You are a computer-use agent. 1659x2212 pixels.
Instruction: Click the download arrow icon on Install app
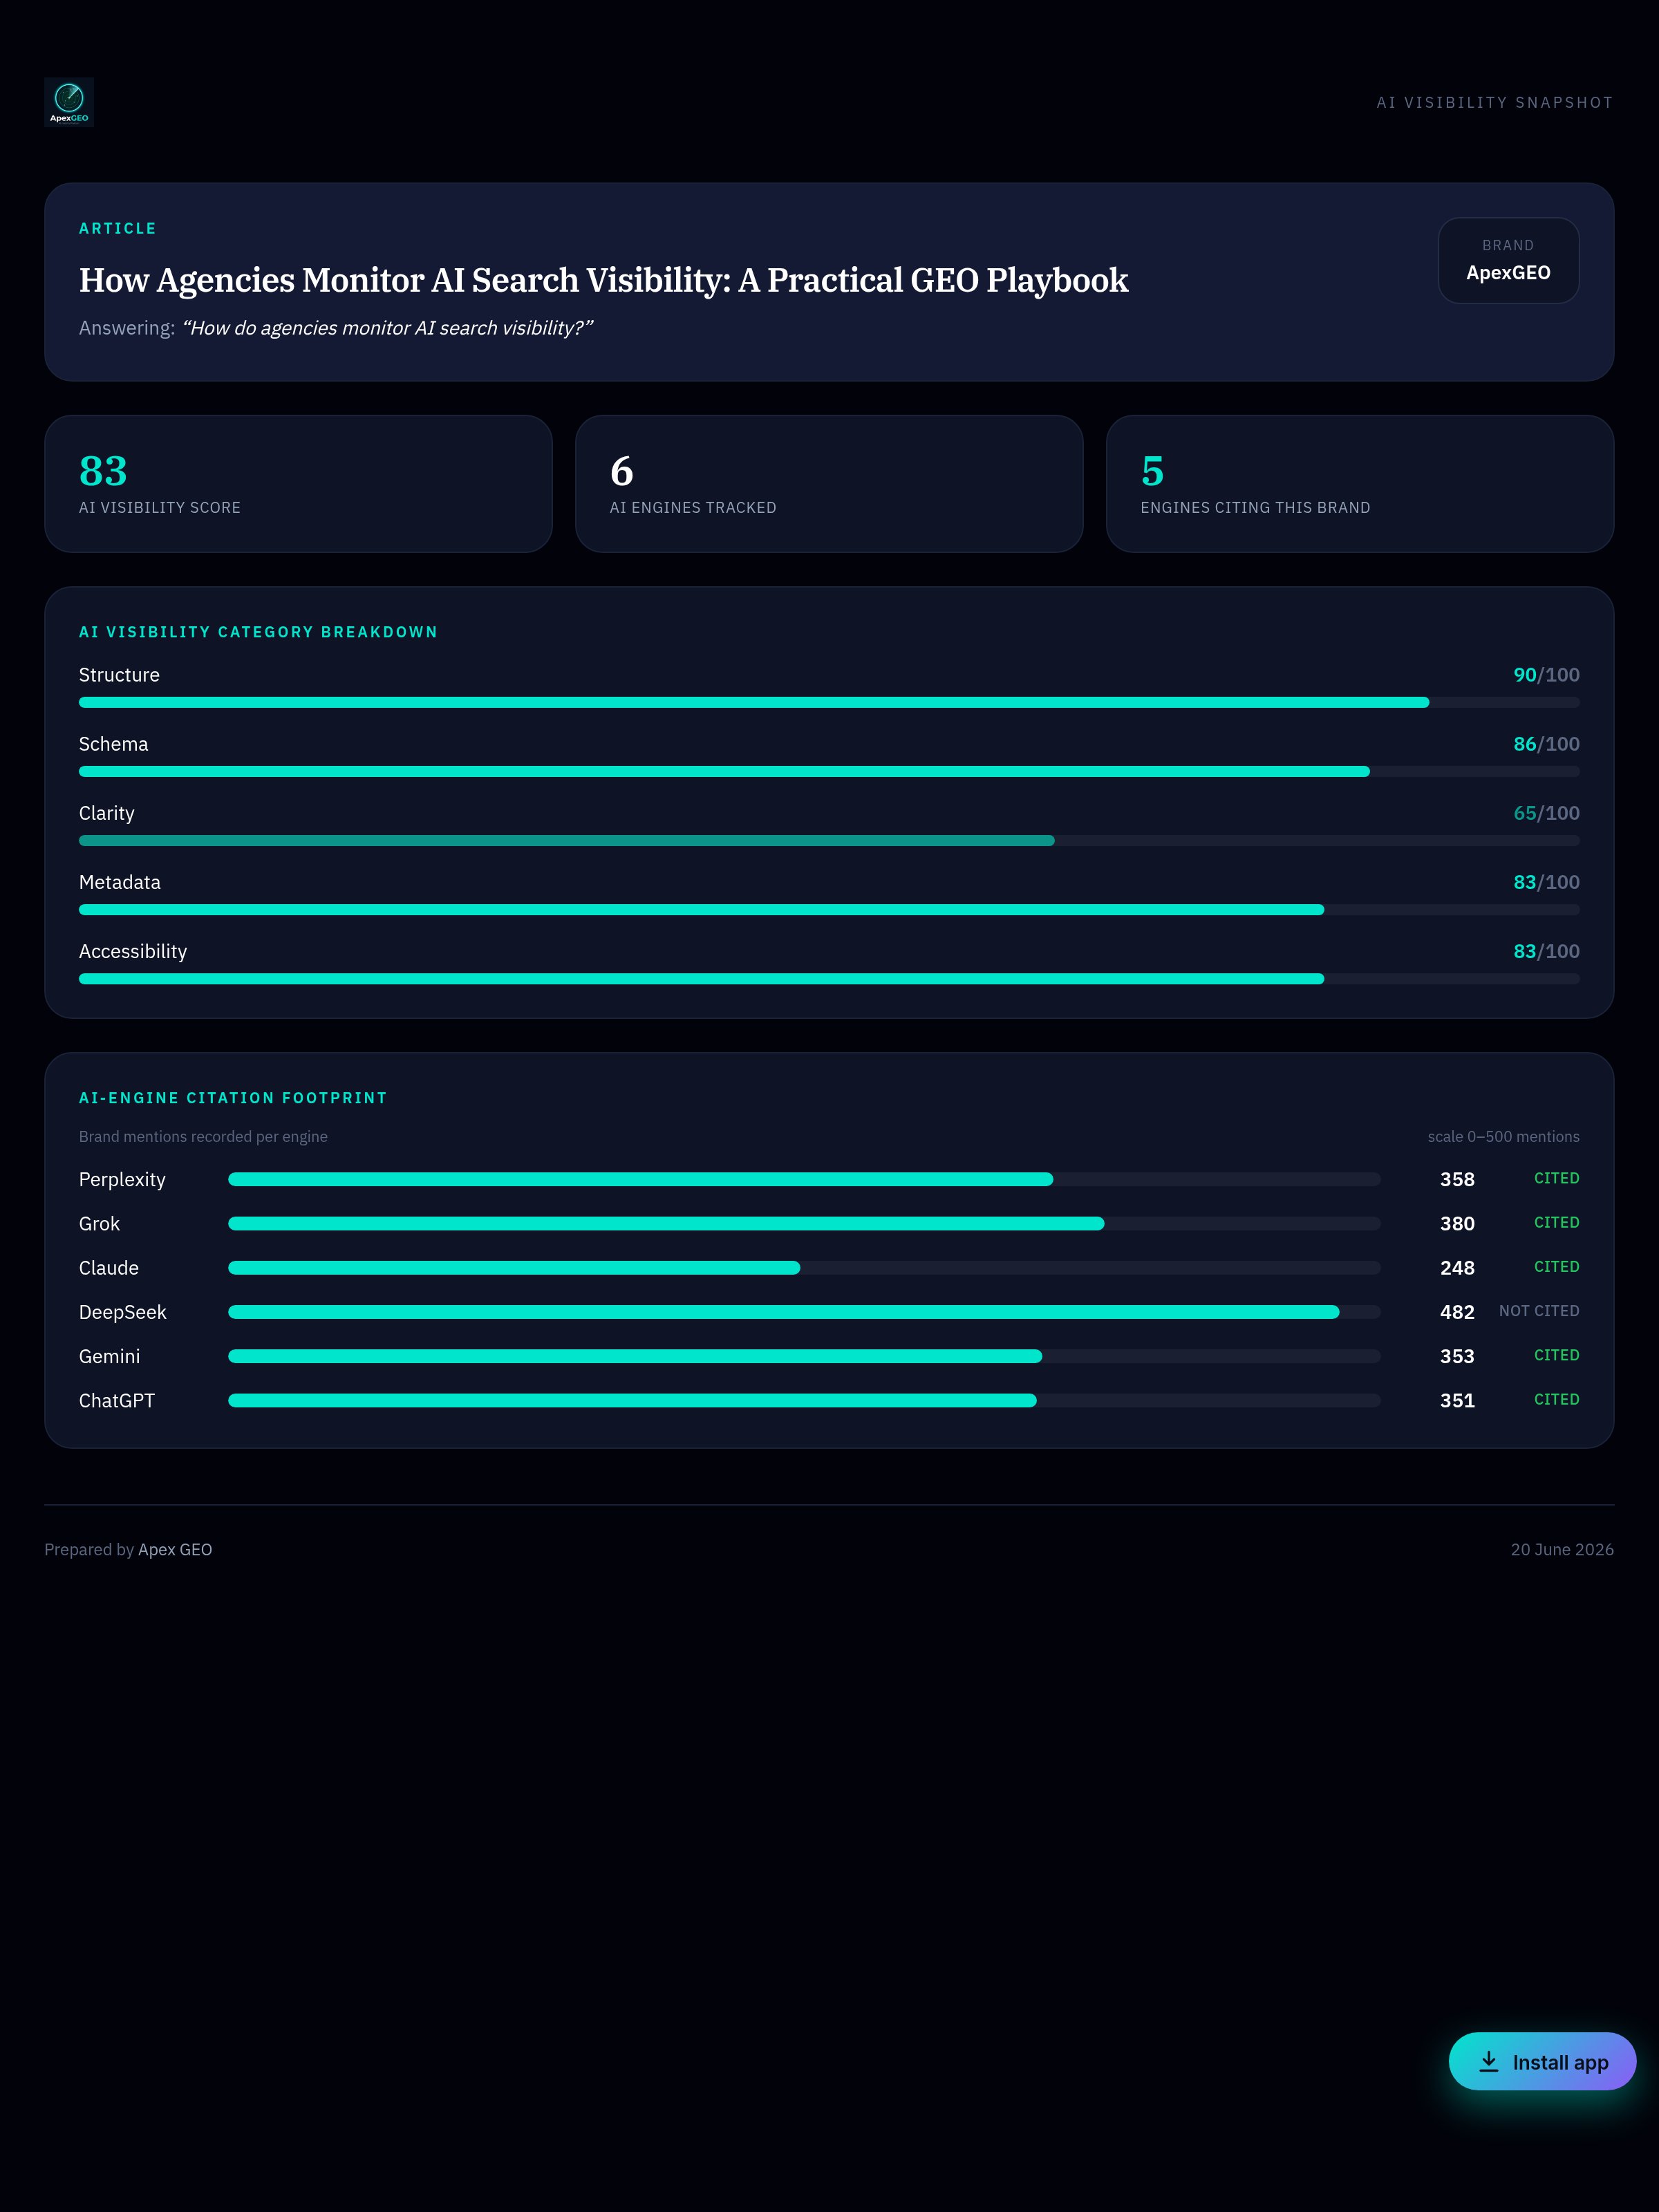pos(1489,2061)
